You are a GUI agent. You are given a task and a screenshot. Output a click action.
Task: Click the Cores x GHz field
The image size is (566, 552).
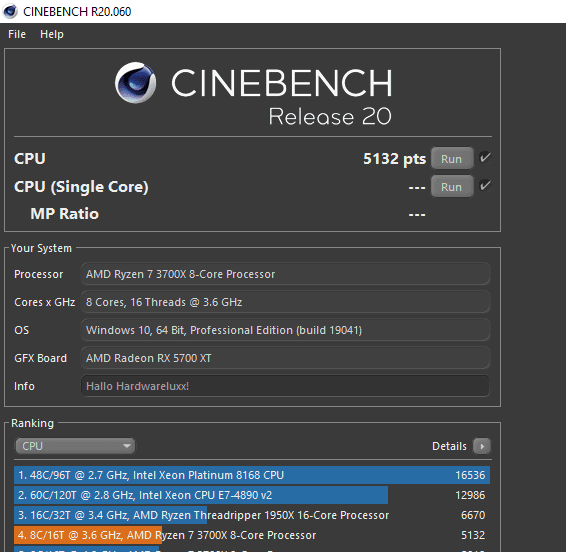pos(285,302)
